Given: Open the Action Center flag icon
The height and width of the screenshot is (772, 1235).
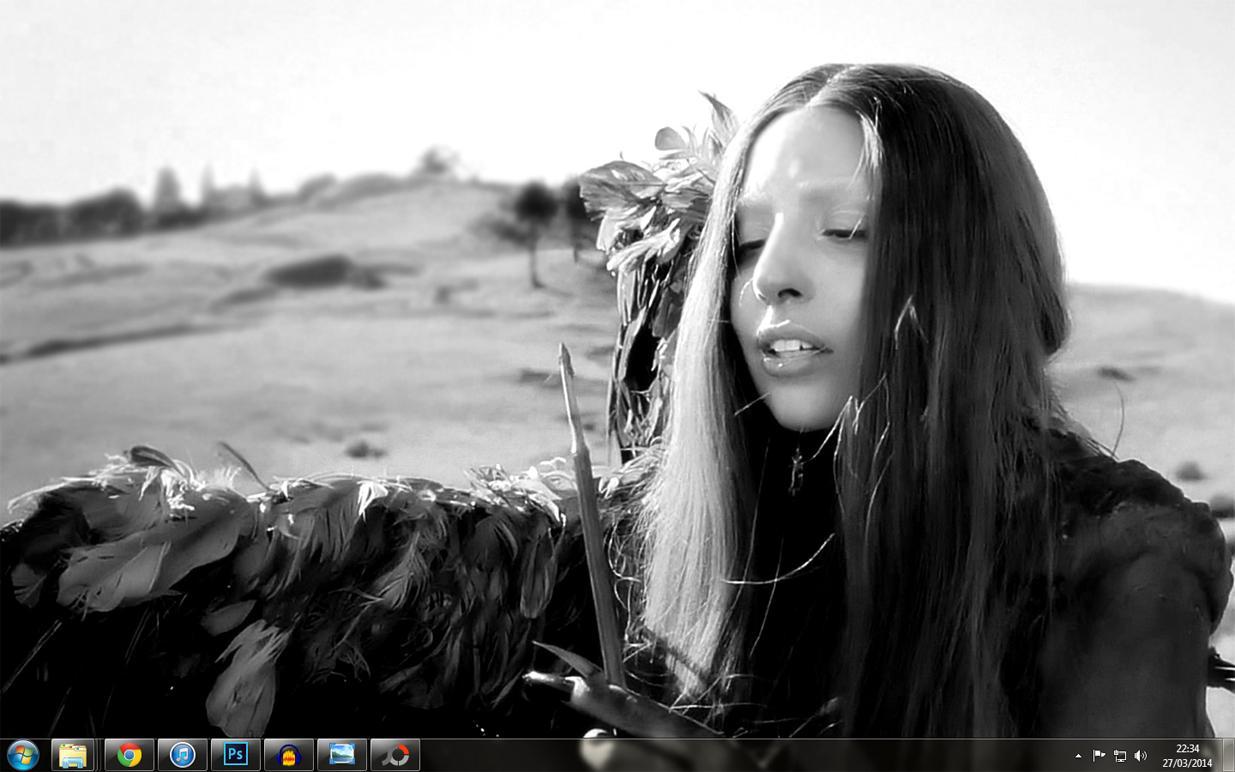Looking at the screenshot, I should click(x=1098, y=756).
